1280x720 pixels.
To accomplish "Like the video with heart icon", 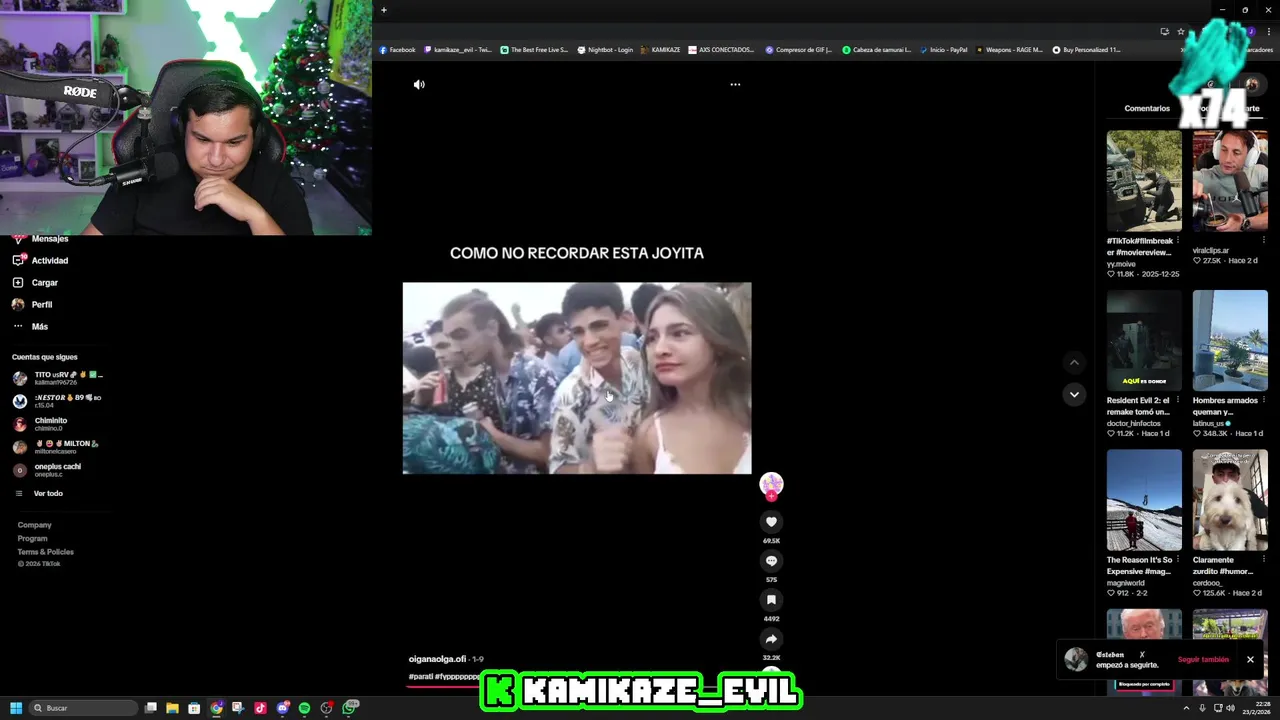I will (771, 521).
